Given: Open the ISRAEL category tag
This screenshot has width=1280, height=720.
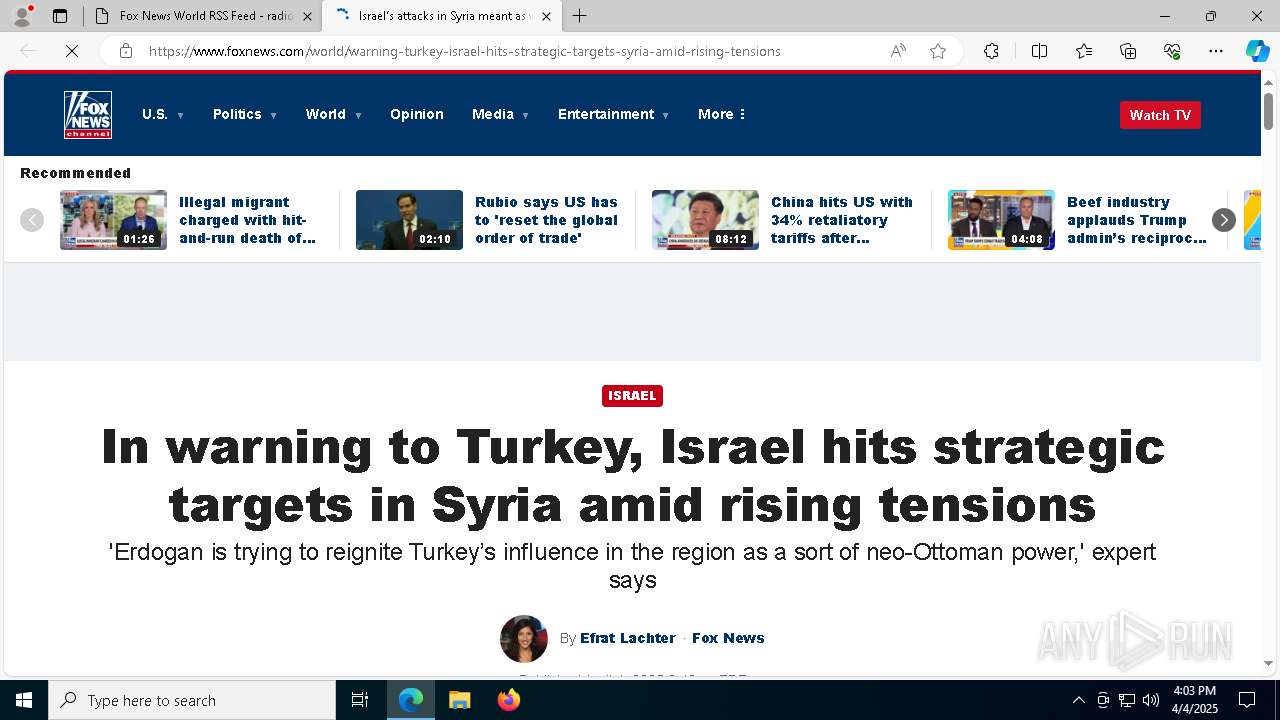Looking at the screenshot, I should pyautogui.click(x=632, y=396).
